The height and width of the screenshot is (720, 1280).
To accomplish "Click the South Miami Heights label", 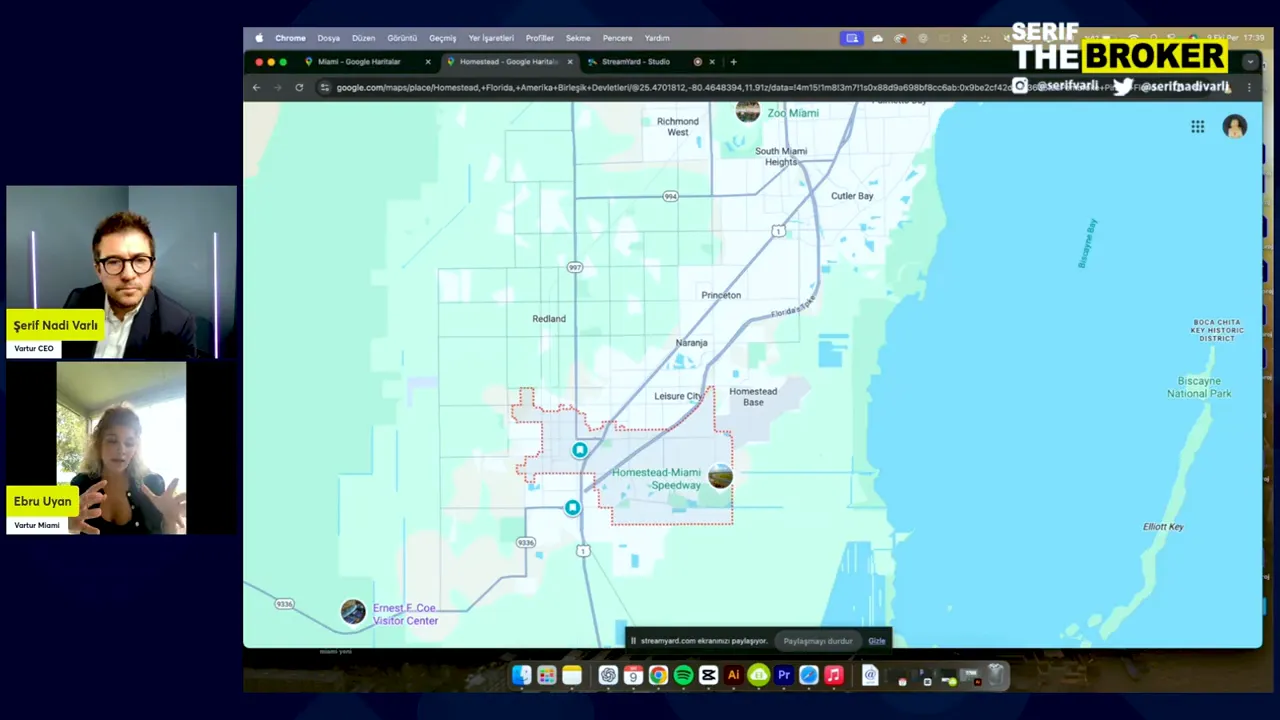I will pos(781,157).
